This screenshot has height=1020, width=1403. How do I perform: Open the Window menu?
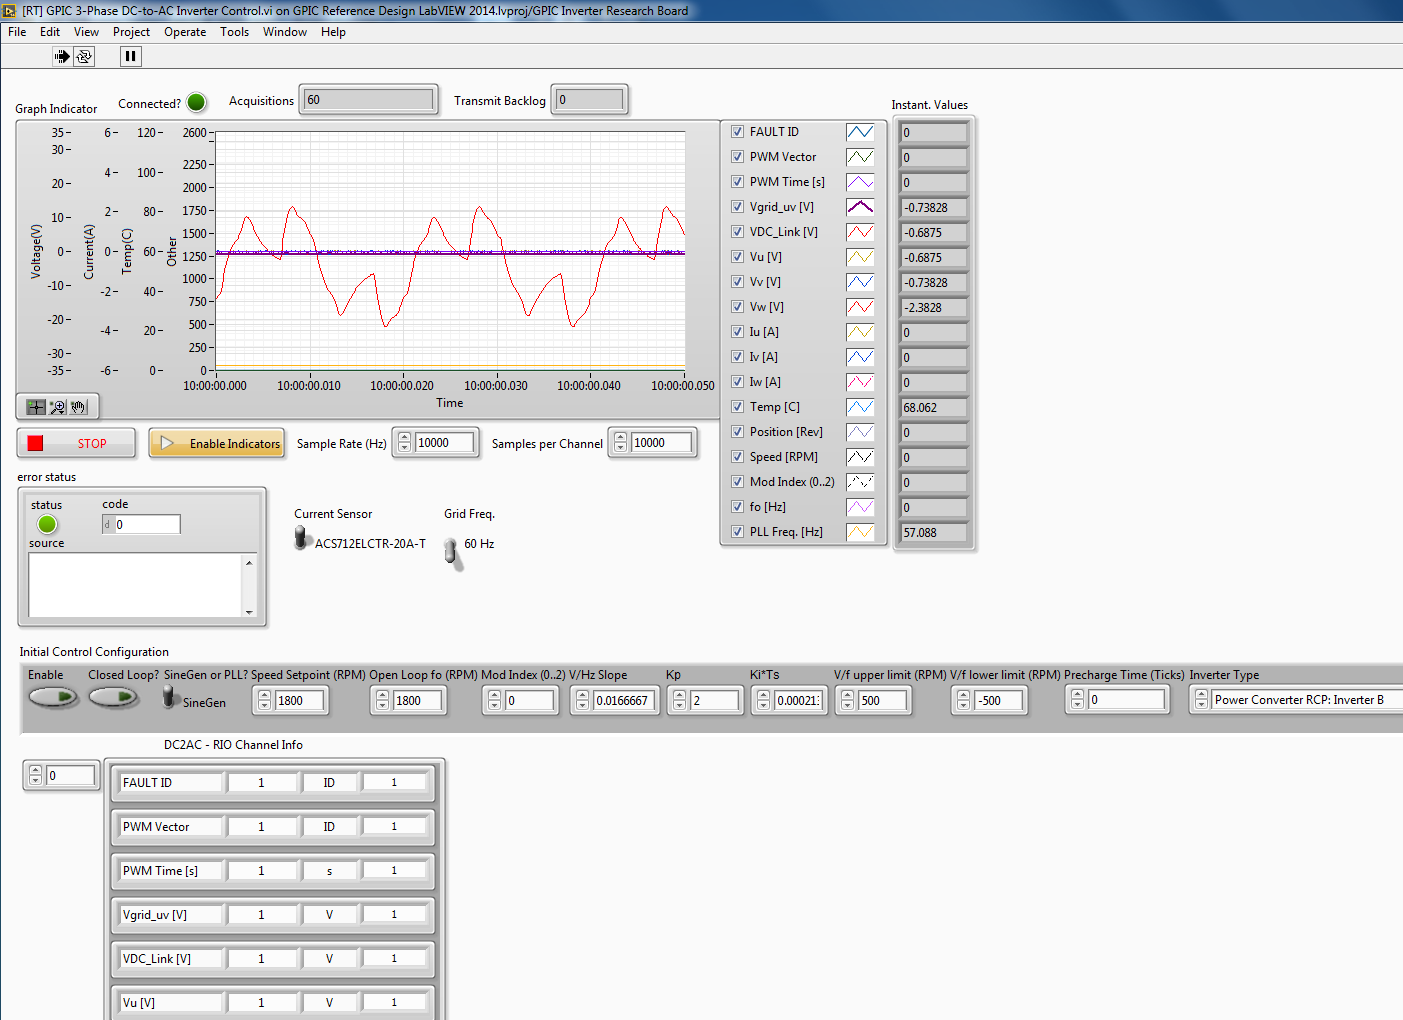coord(285,32)
